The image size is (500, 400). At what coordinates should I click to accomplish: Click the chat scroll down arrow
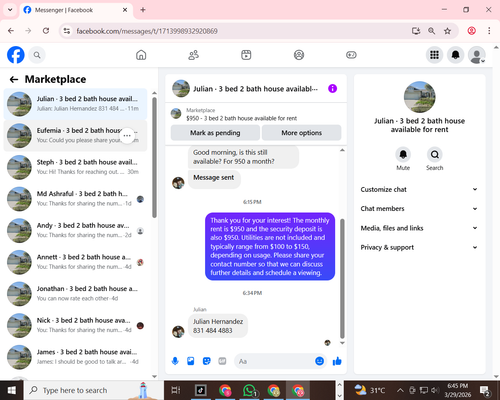pos(342,343)
